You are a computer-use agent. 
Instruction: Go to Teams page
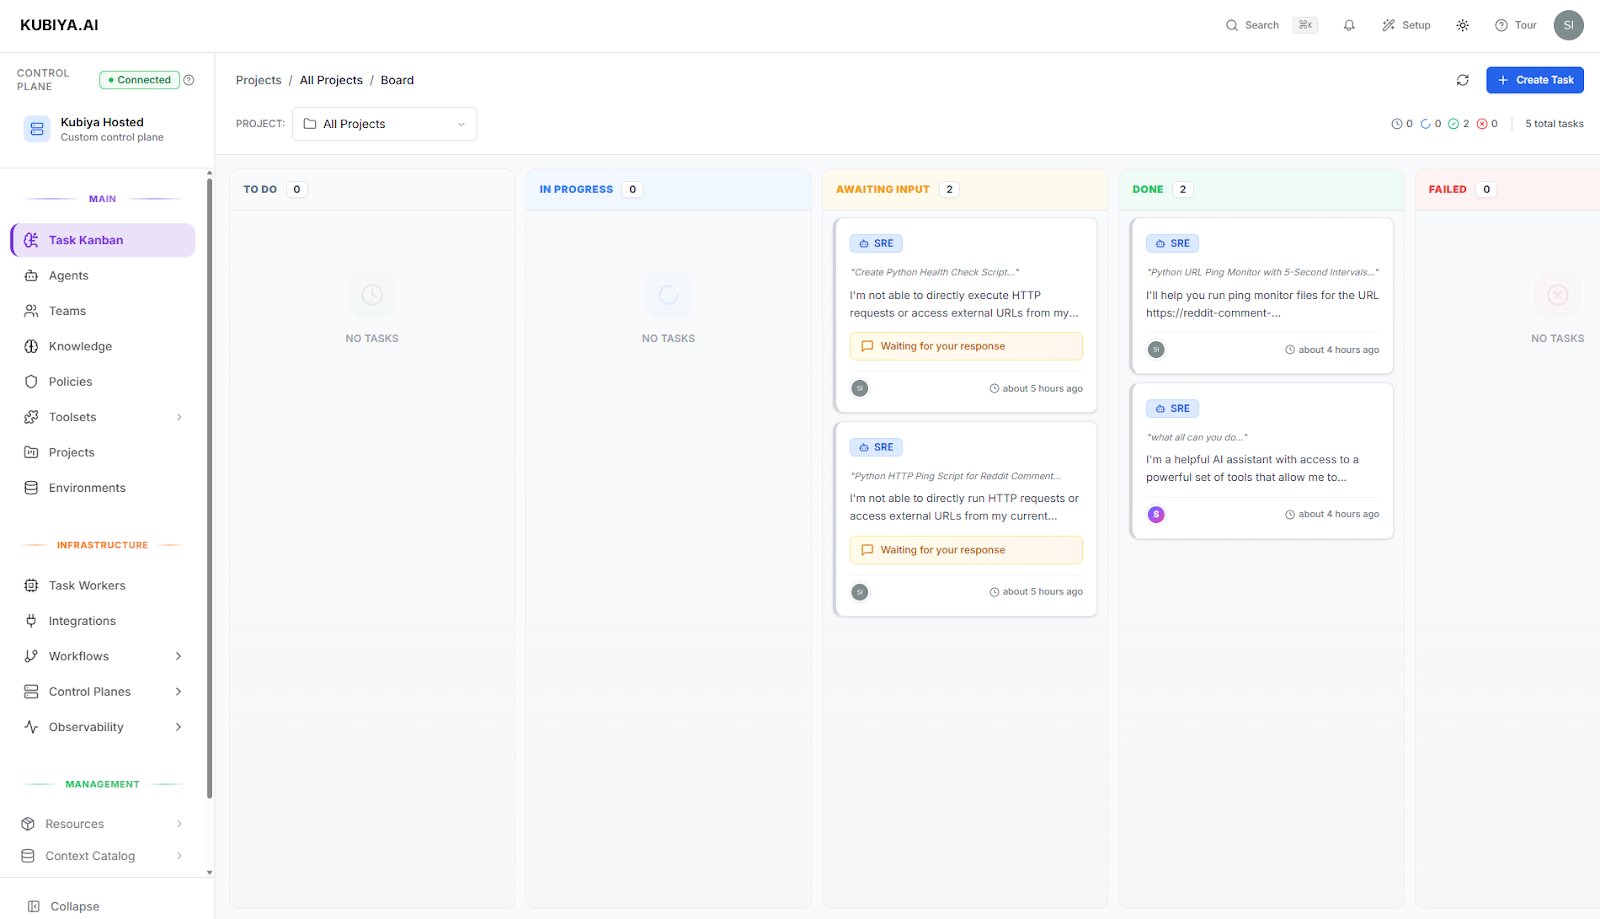[103, 311]
